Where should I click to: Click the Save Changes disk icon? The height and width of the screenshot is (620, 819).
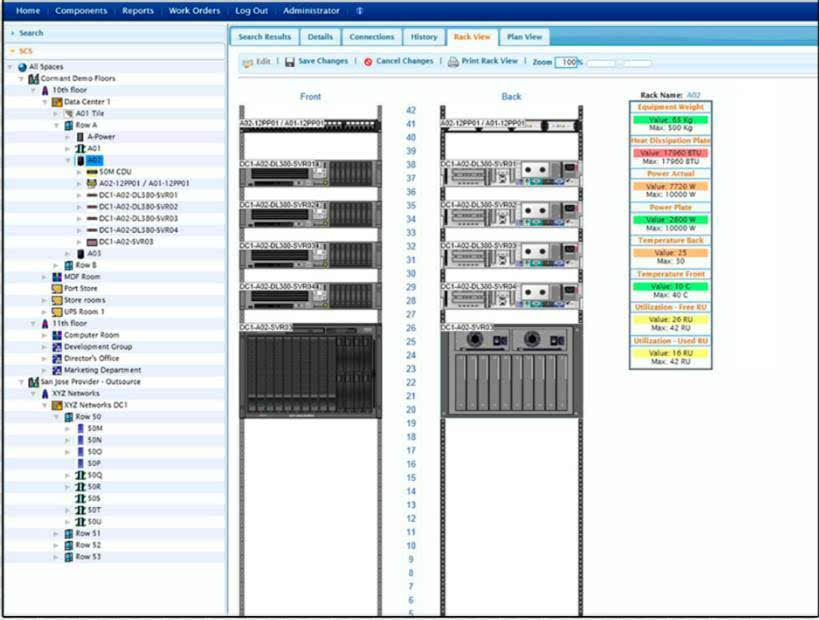click(x=290, y=62)
